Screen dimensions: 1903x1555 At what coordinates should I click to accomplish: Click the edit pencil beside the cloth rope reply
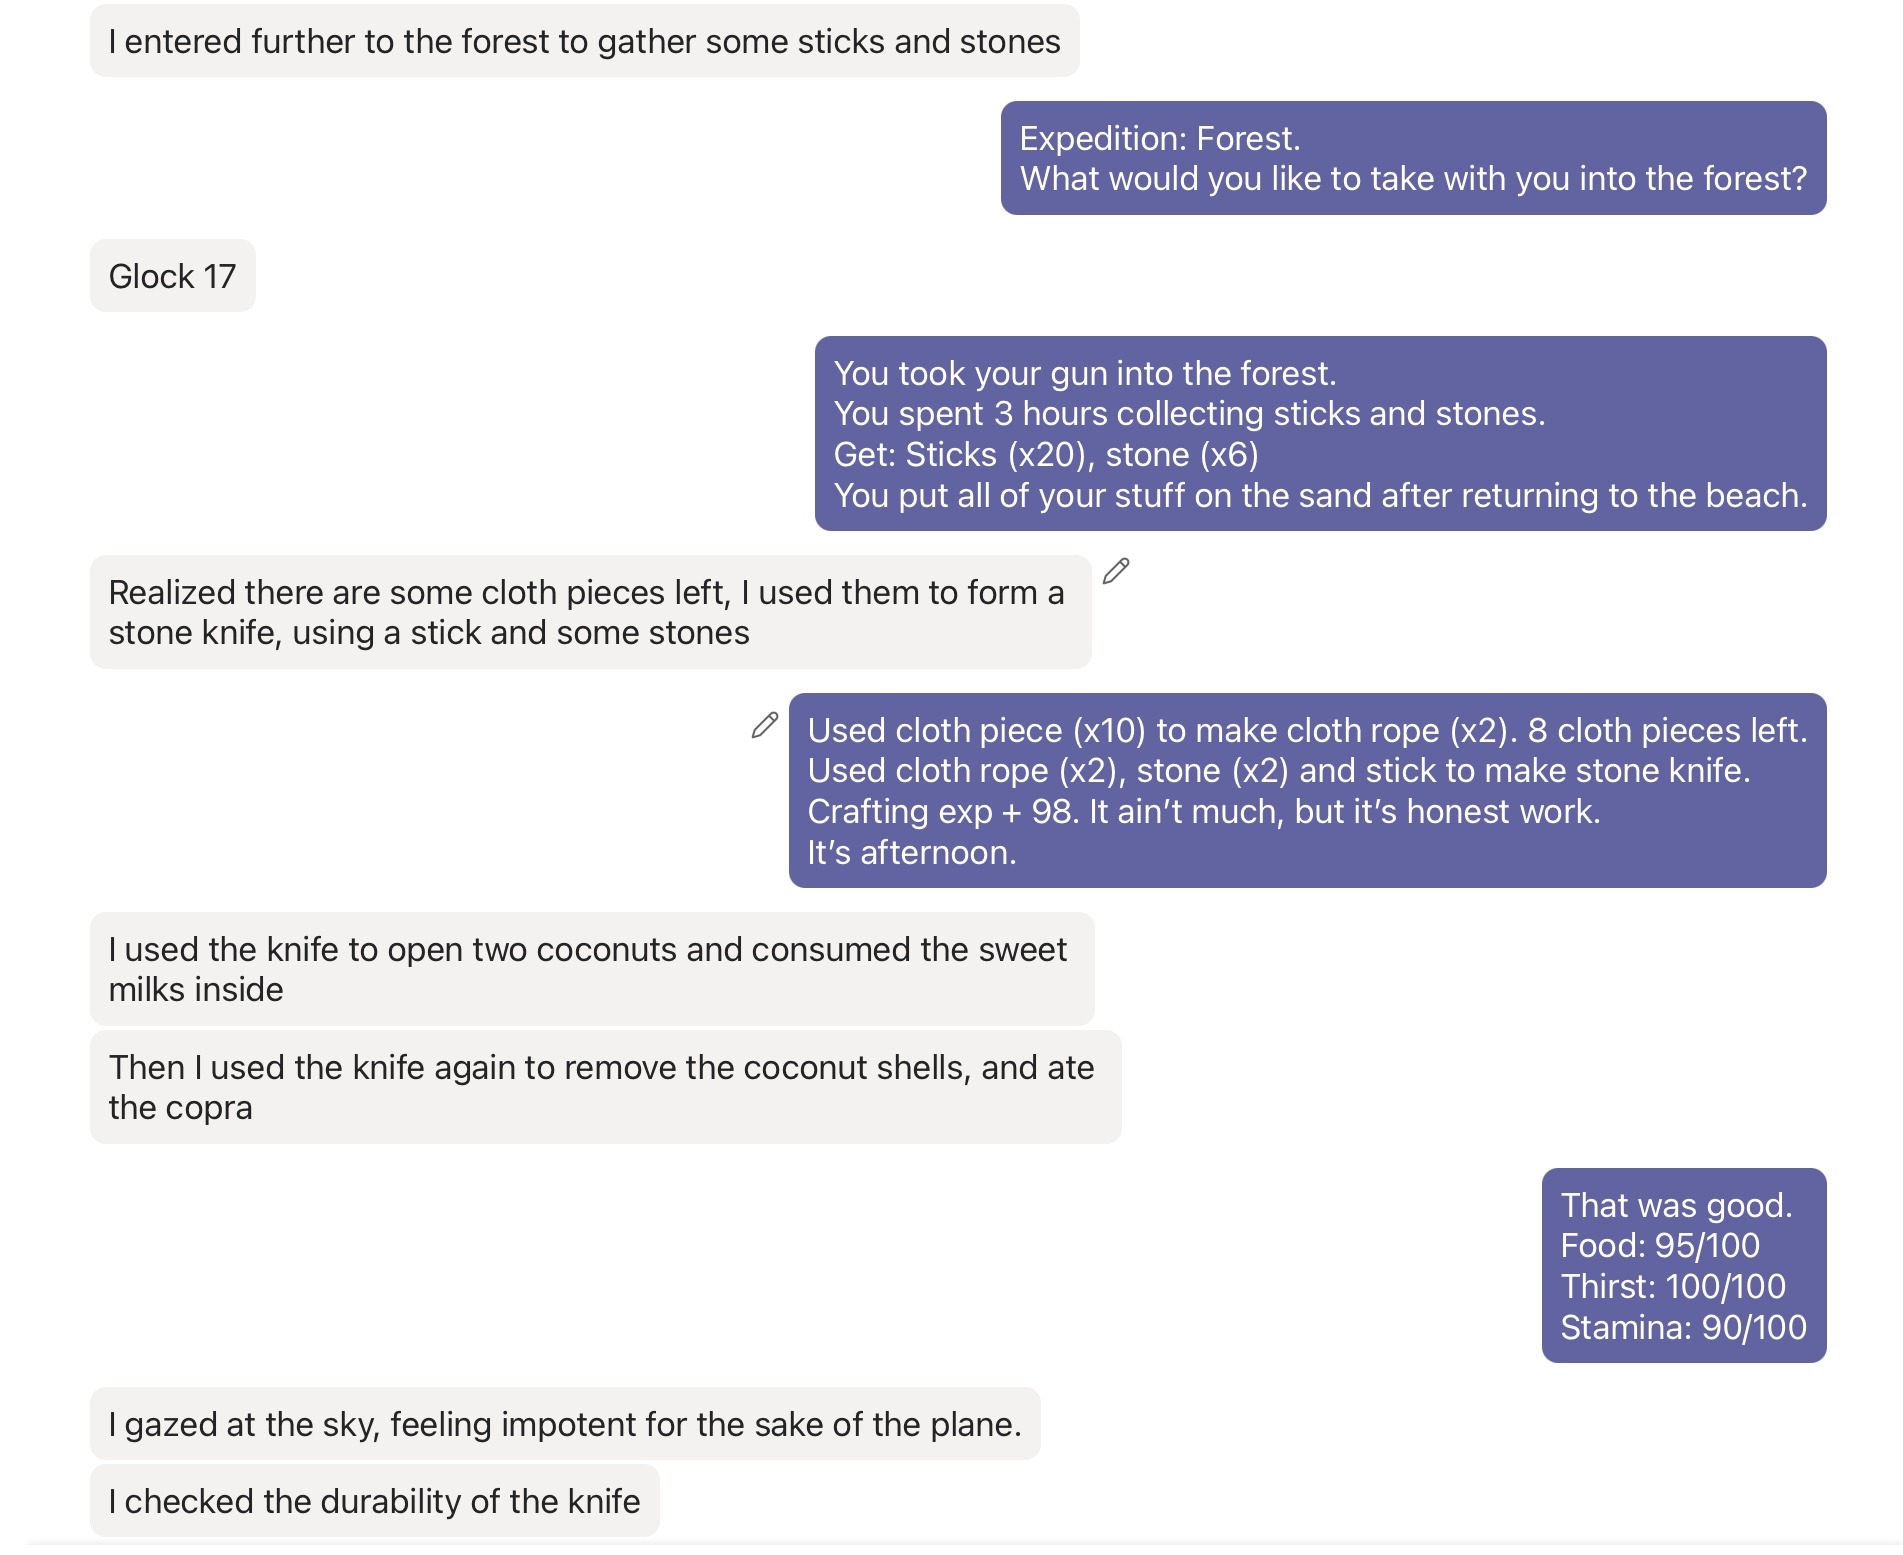pos(765,725)
